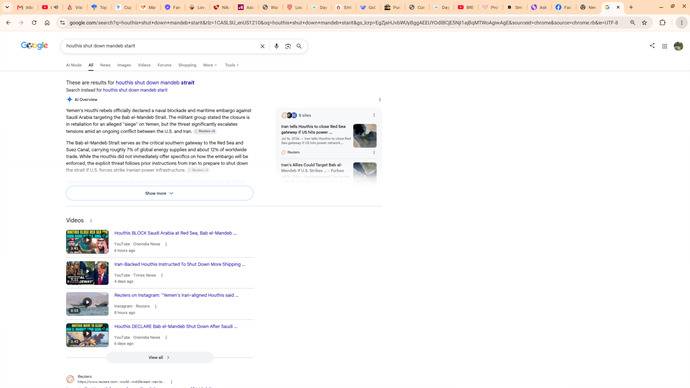View all videos button

pos(159,357)
